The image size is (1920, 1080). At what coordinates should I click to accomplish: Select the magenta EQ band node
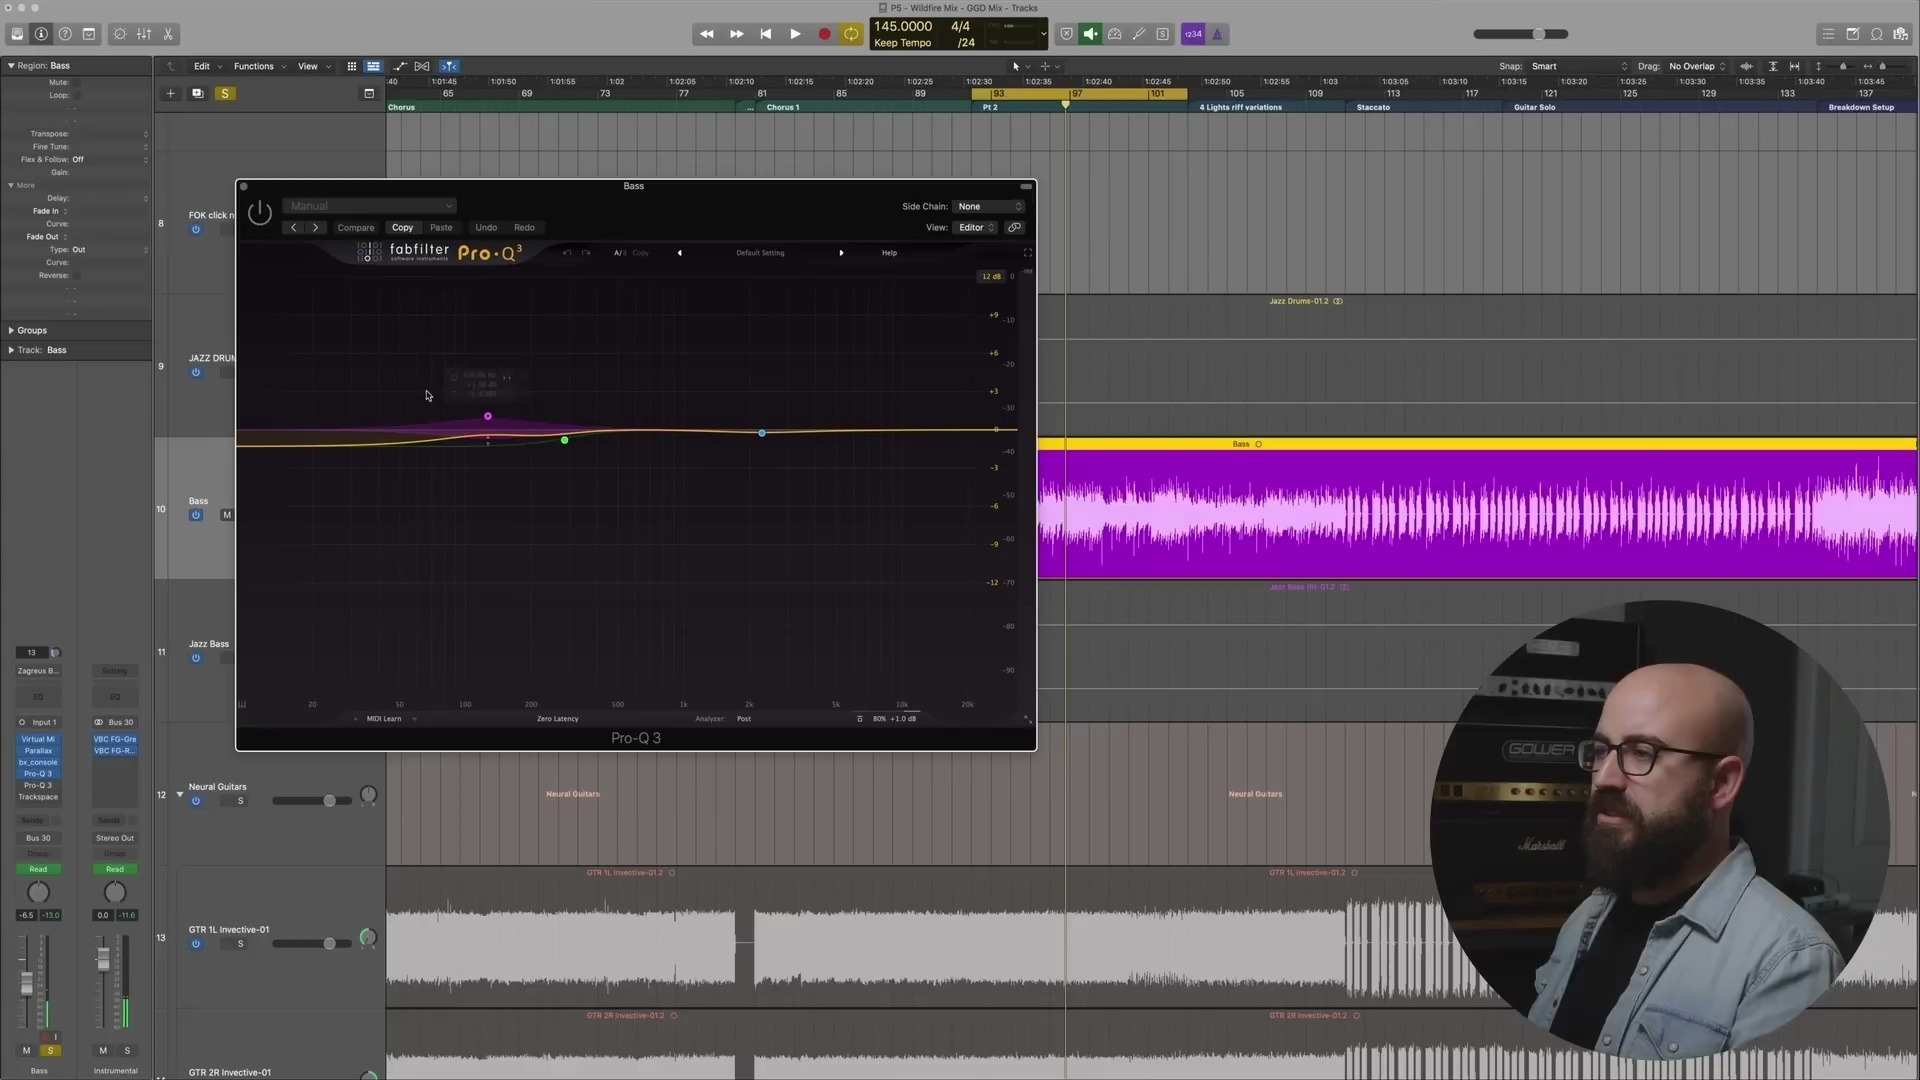pyautogui.click(x=488, y=416)
